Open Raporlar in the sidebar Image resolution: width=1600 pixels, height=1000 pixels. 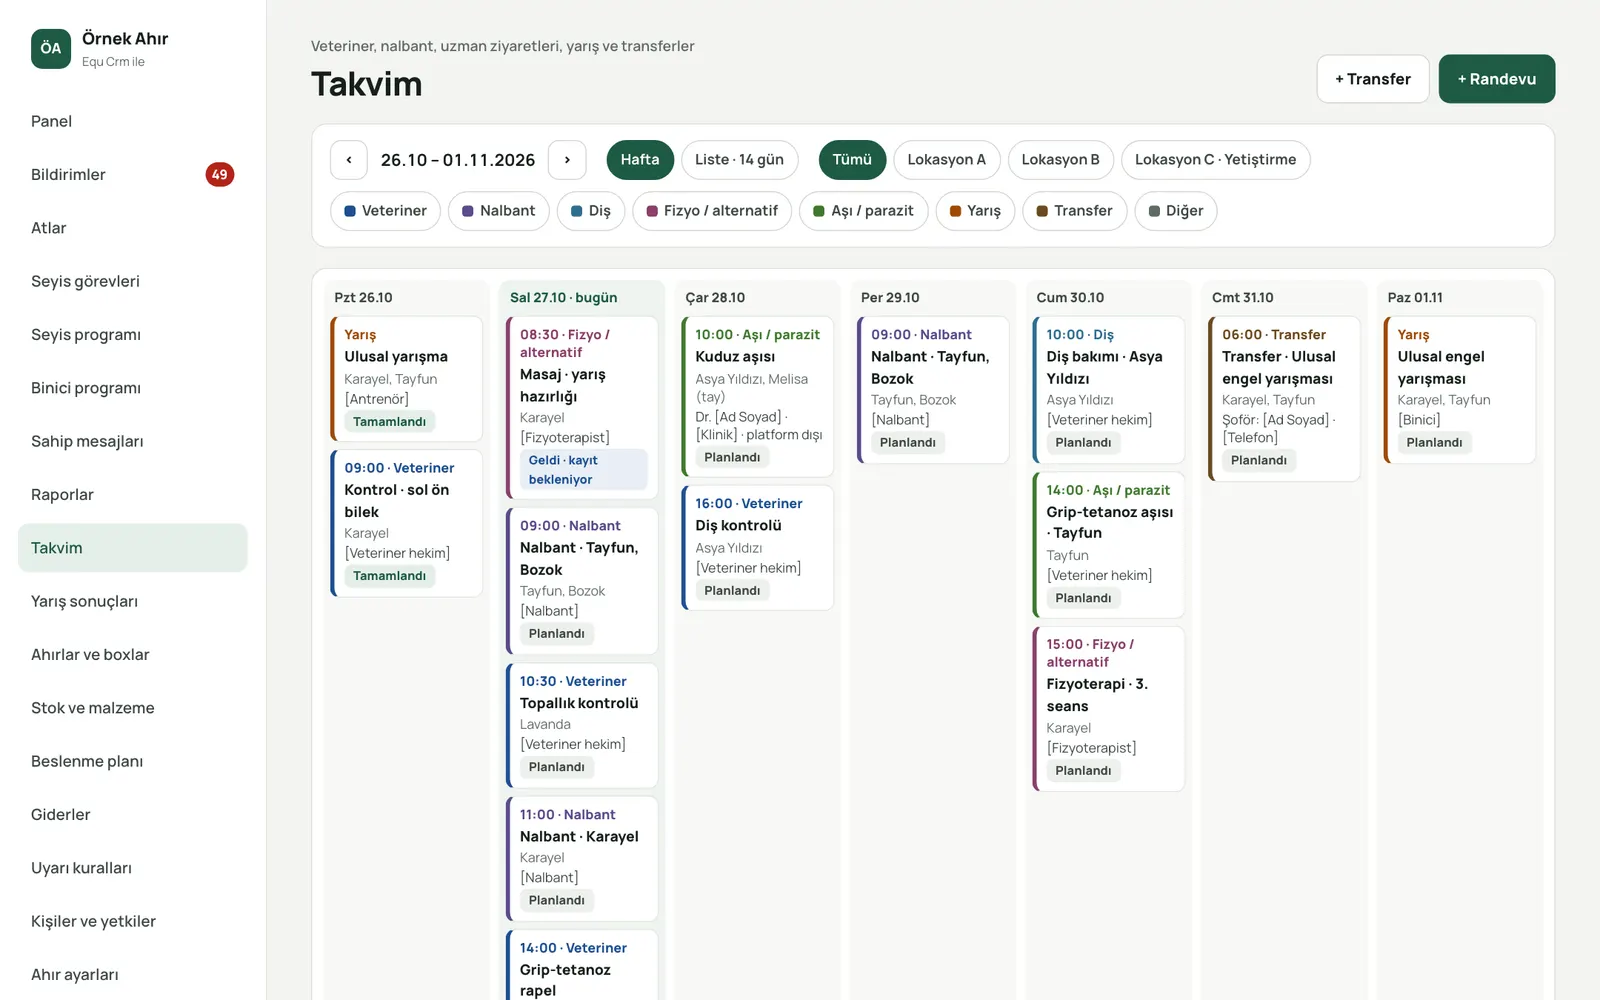tap(133, 494)
